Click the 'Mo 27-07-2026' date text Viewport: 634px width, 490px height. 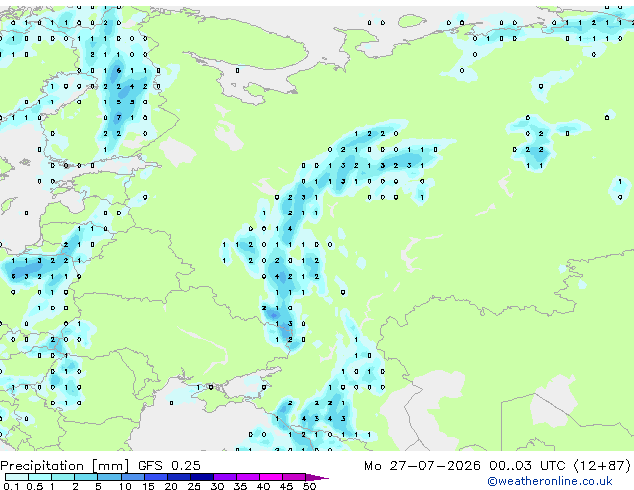[x=422, y=466]
